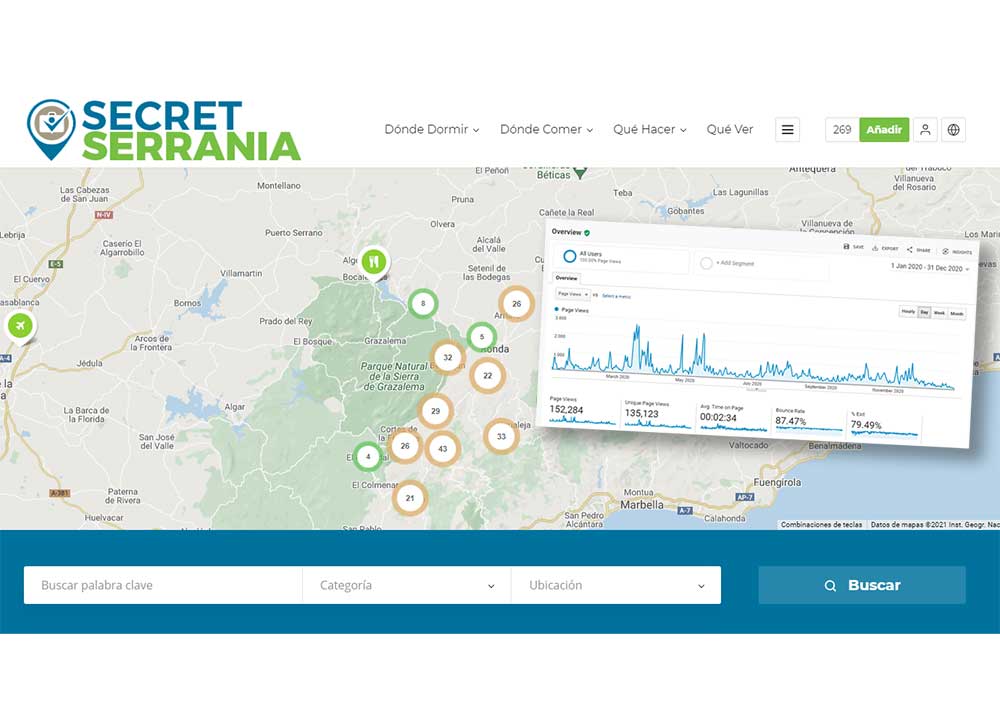Expand the Ubicación dropdown
Viewport: 1000px width, 725px height.
pos(616,585)
